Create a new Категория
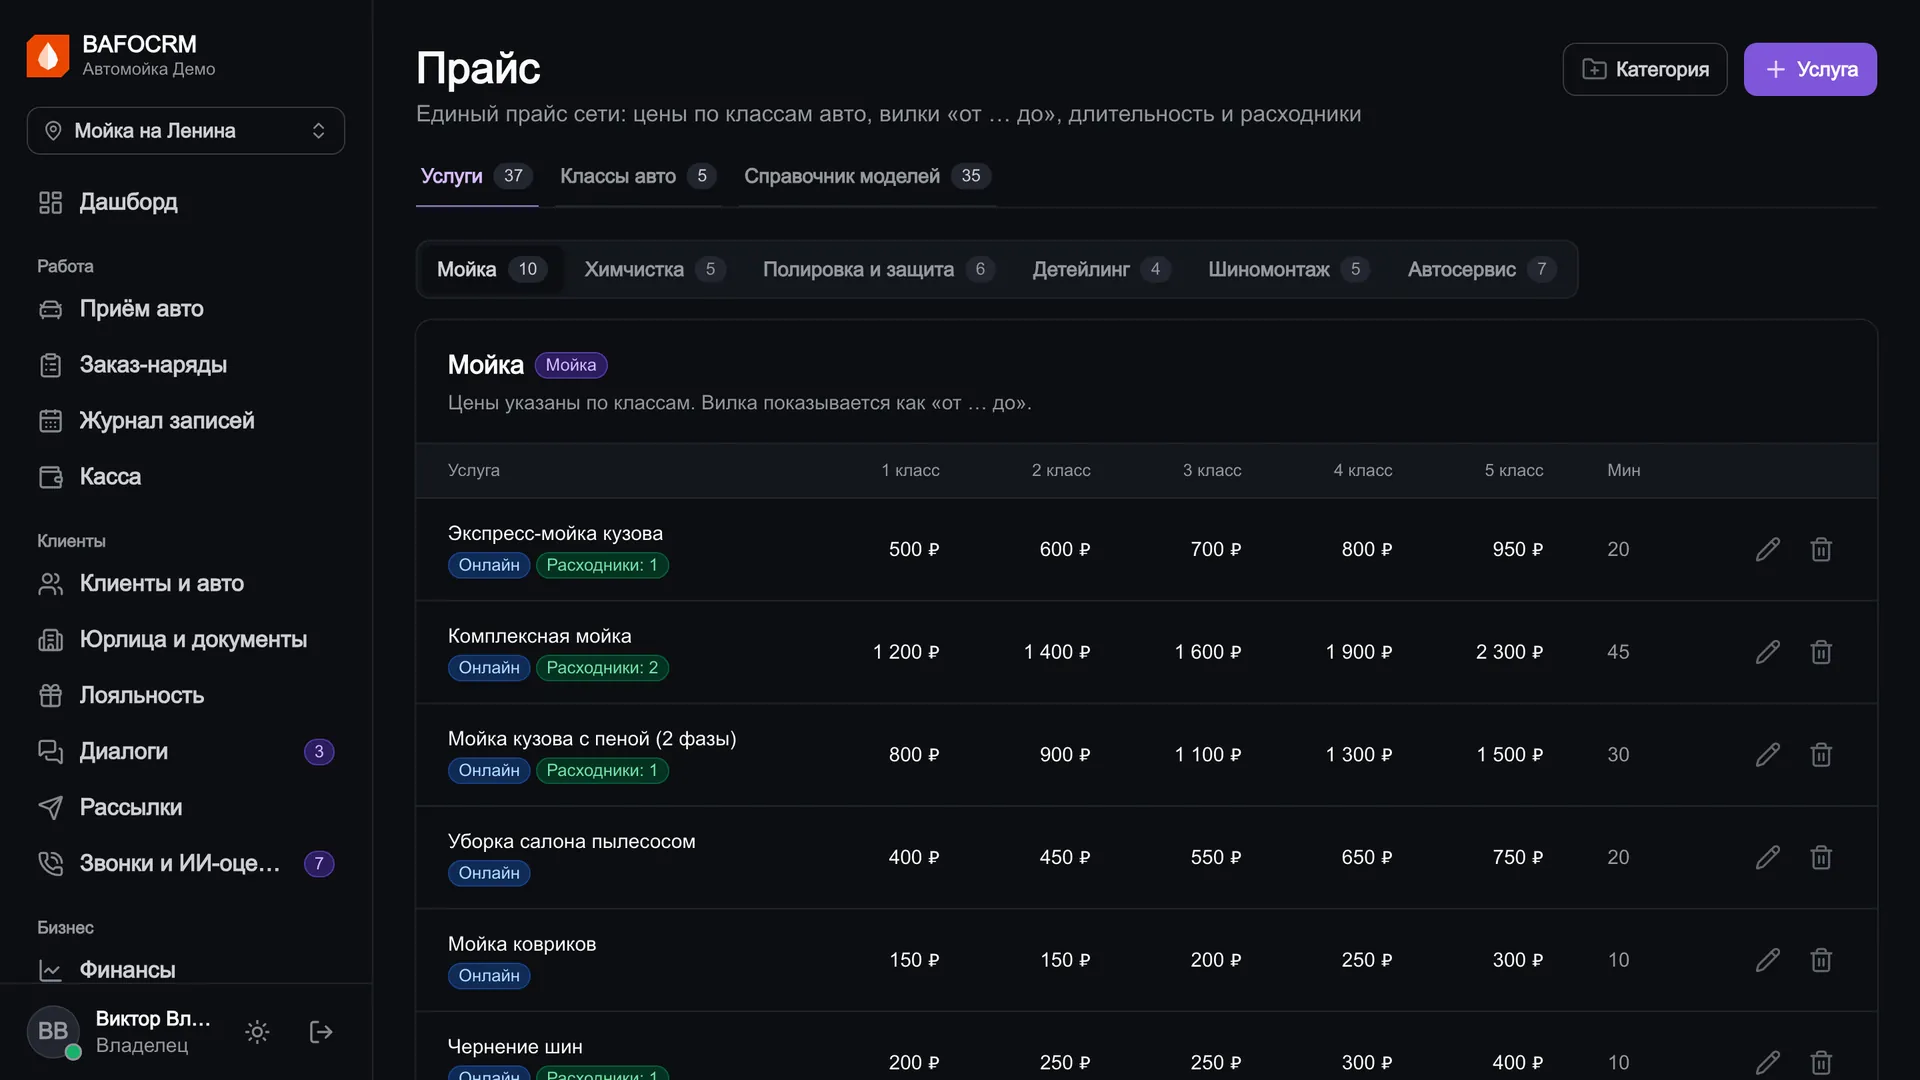 click(x=1645, y=69)
